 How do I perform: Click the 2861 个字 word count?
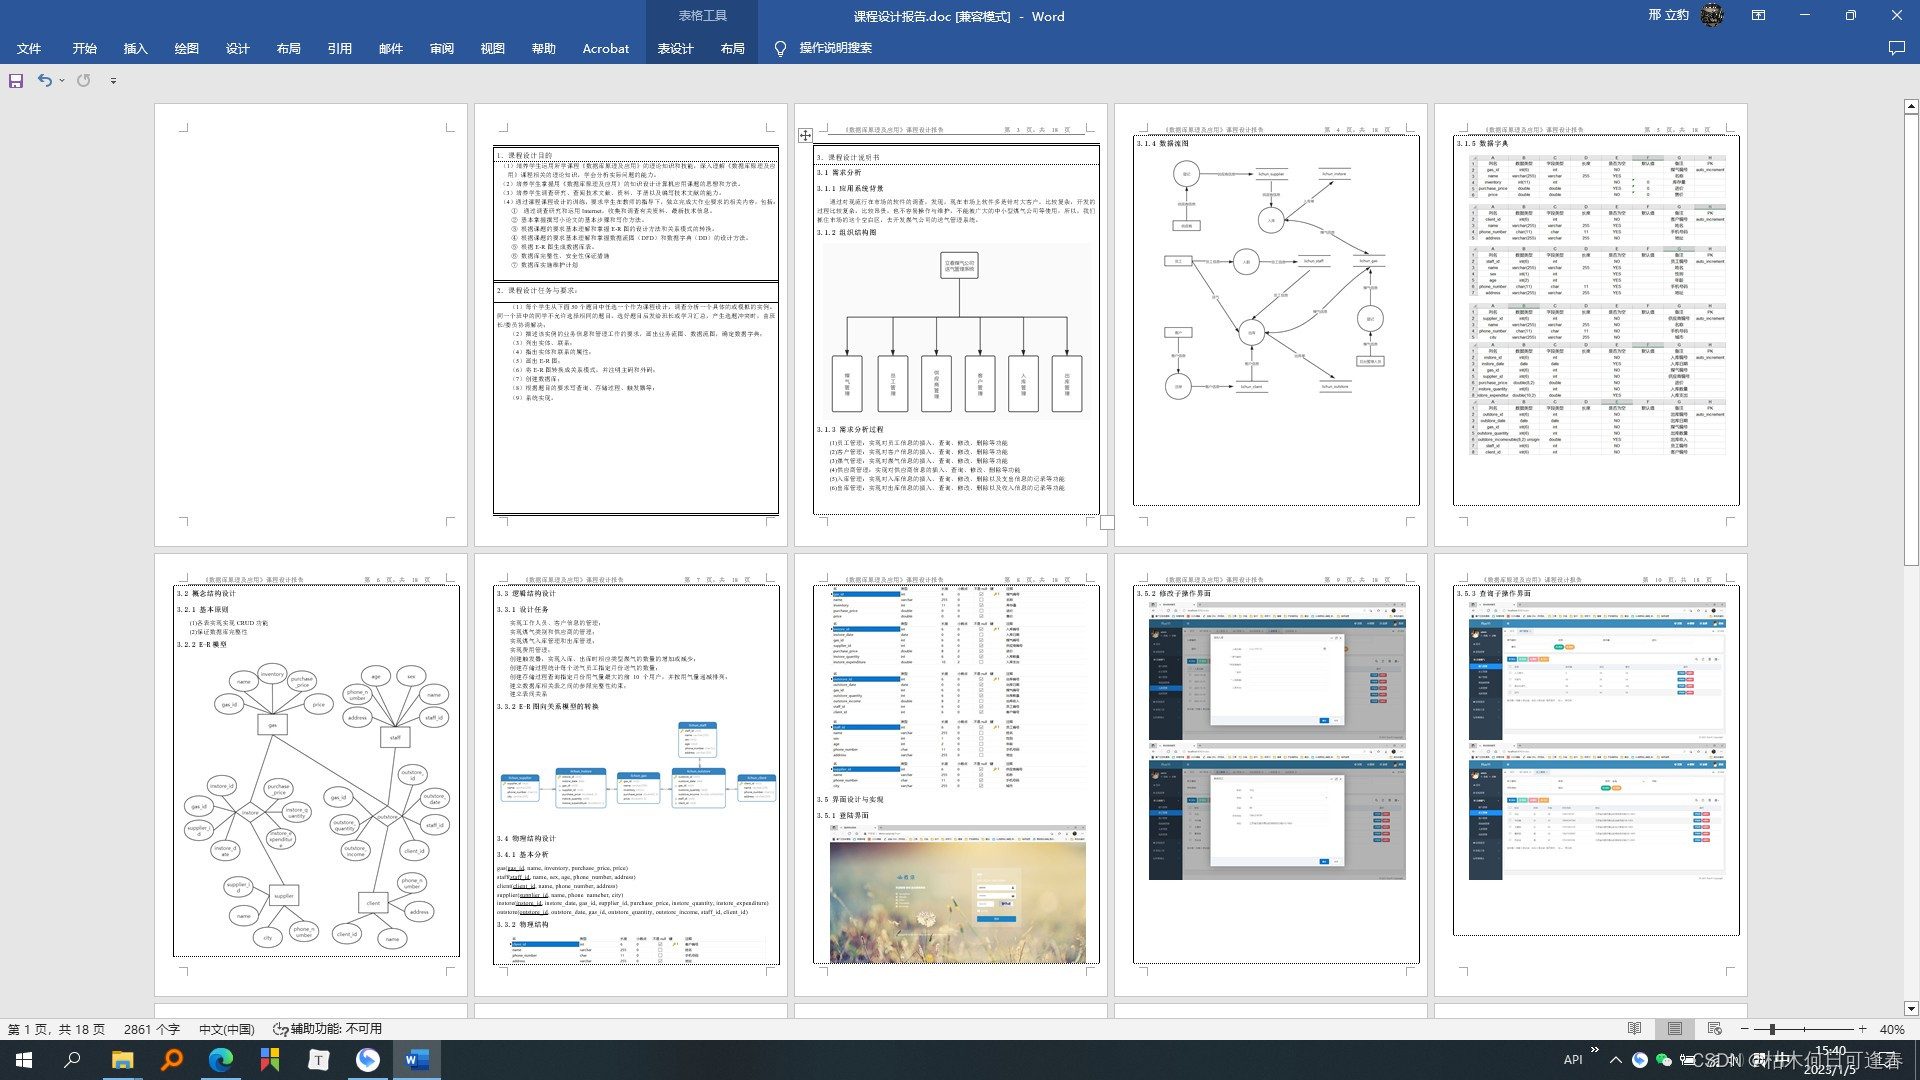click(x=152, y=1029)
